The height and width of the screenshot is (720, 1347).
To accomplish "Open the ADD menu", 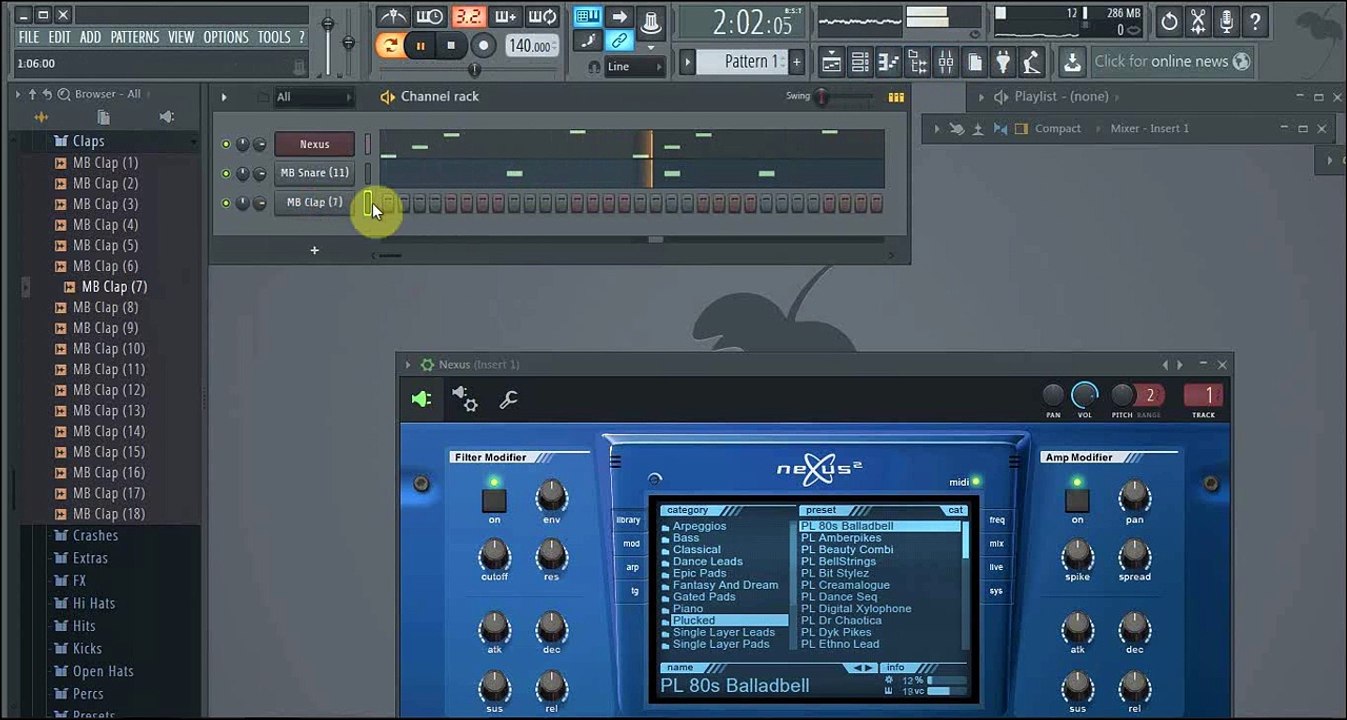I will [x=90, y=37].
